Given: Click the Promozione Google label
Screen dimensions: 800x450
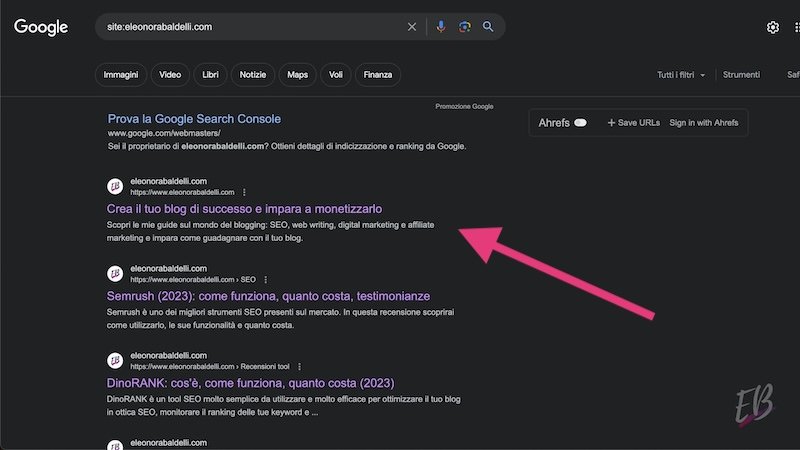Looking at the screenshot, I should tap(464, 107).
